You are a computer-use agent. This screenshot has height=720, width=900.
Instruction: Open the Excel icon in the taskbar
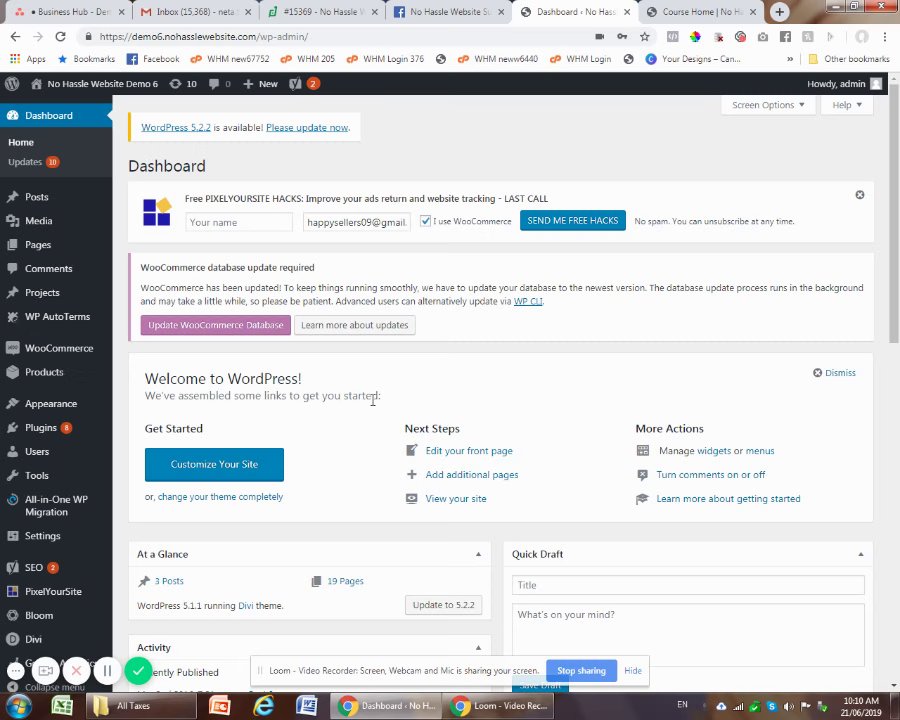click(x=61, y=706)
